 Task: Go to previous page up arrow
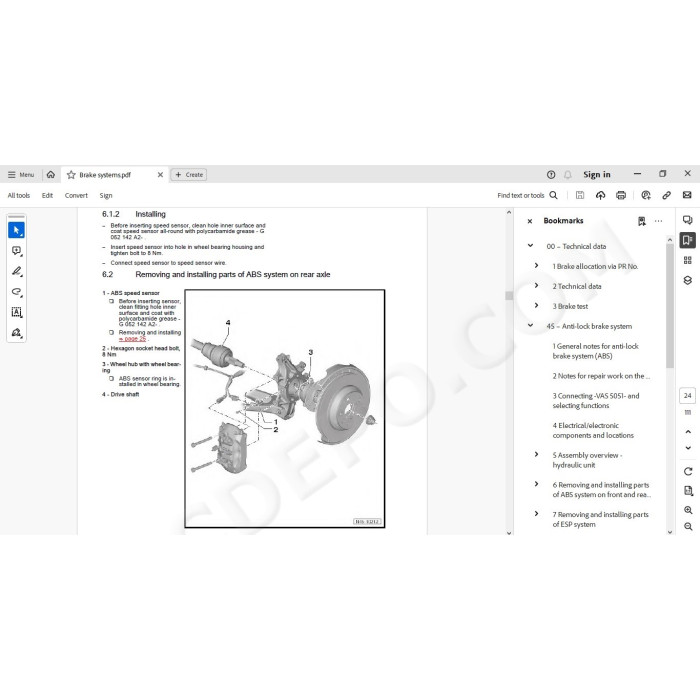coord(688,432)
